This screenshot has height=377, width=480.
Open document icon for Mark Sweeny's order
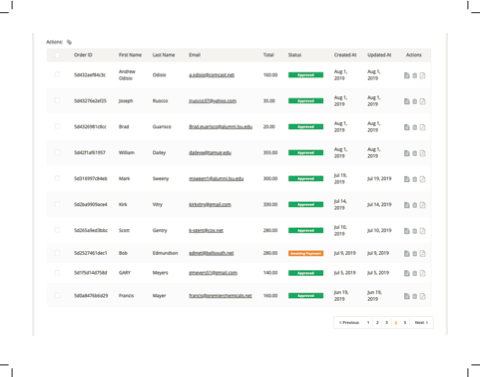pos(407,179)
